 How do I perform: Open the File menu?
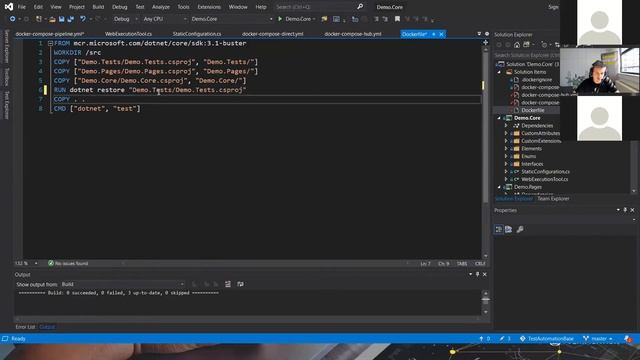tap(22, 7)
